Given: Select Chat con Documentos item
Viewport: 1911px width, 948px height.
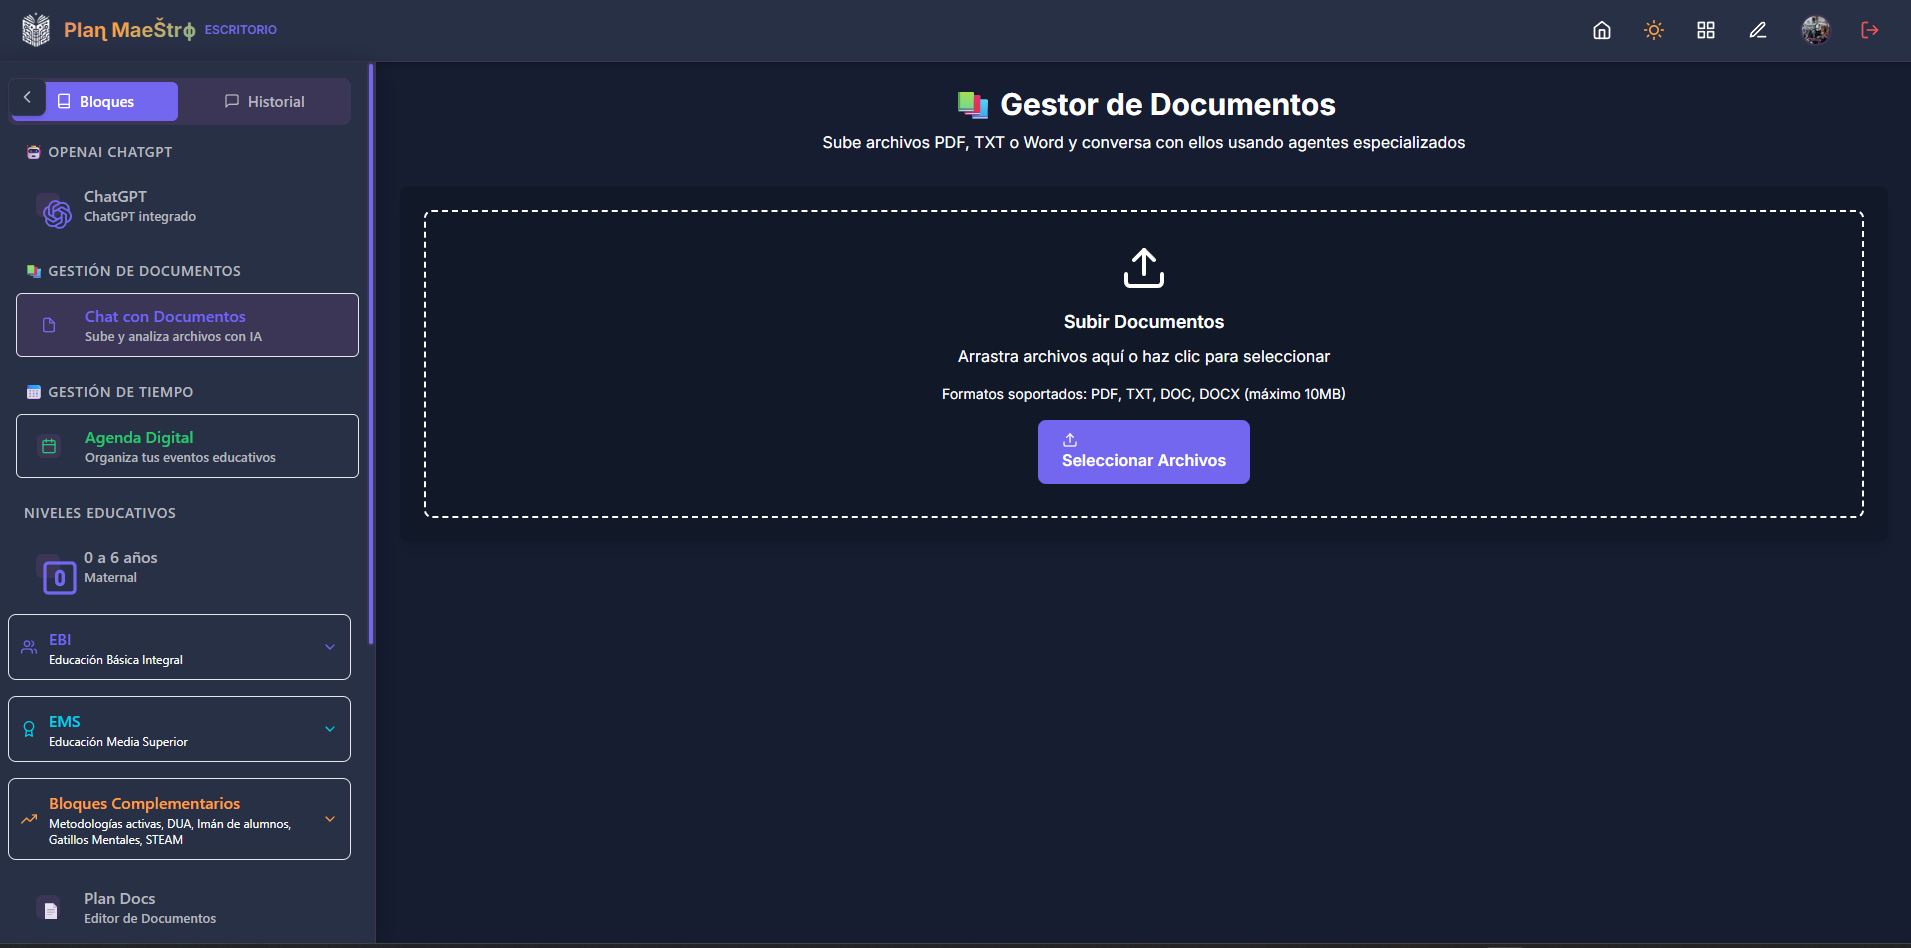Looking at the screenshot, I should point(187,325).
